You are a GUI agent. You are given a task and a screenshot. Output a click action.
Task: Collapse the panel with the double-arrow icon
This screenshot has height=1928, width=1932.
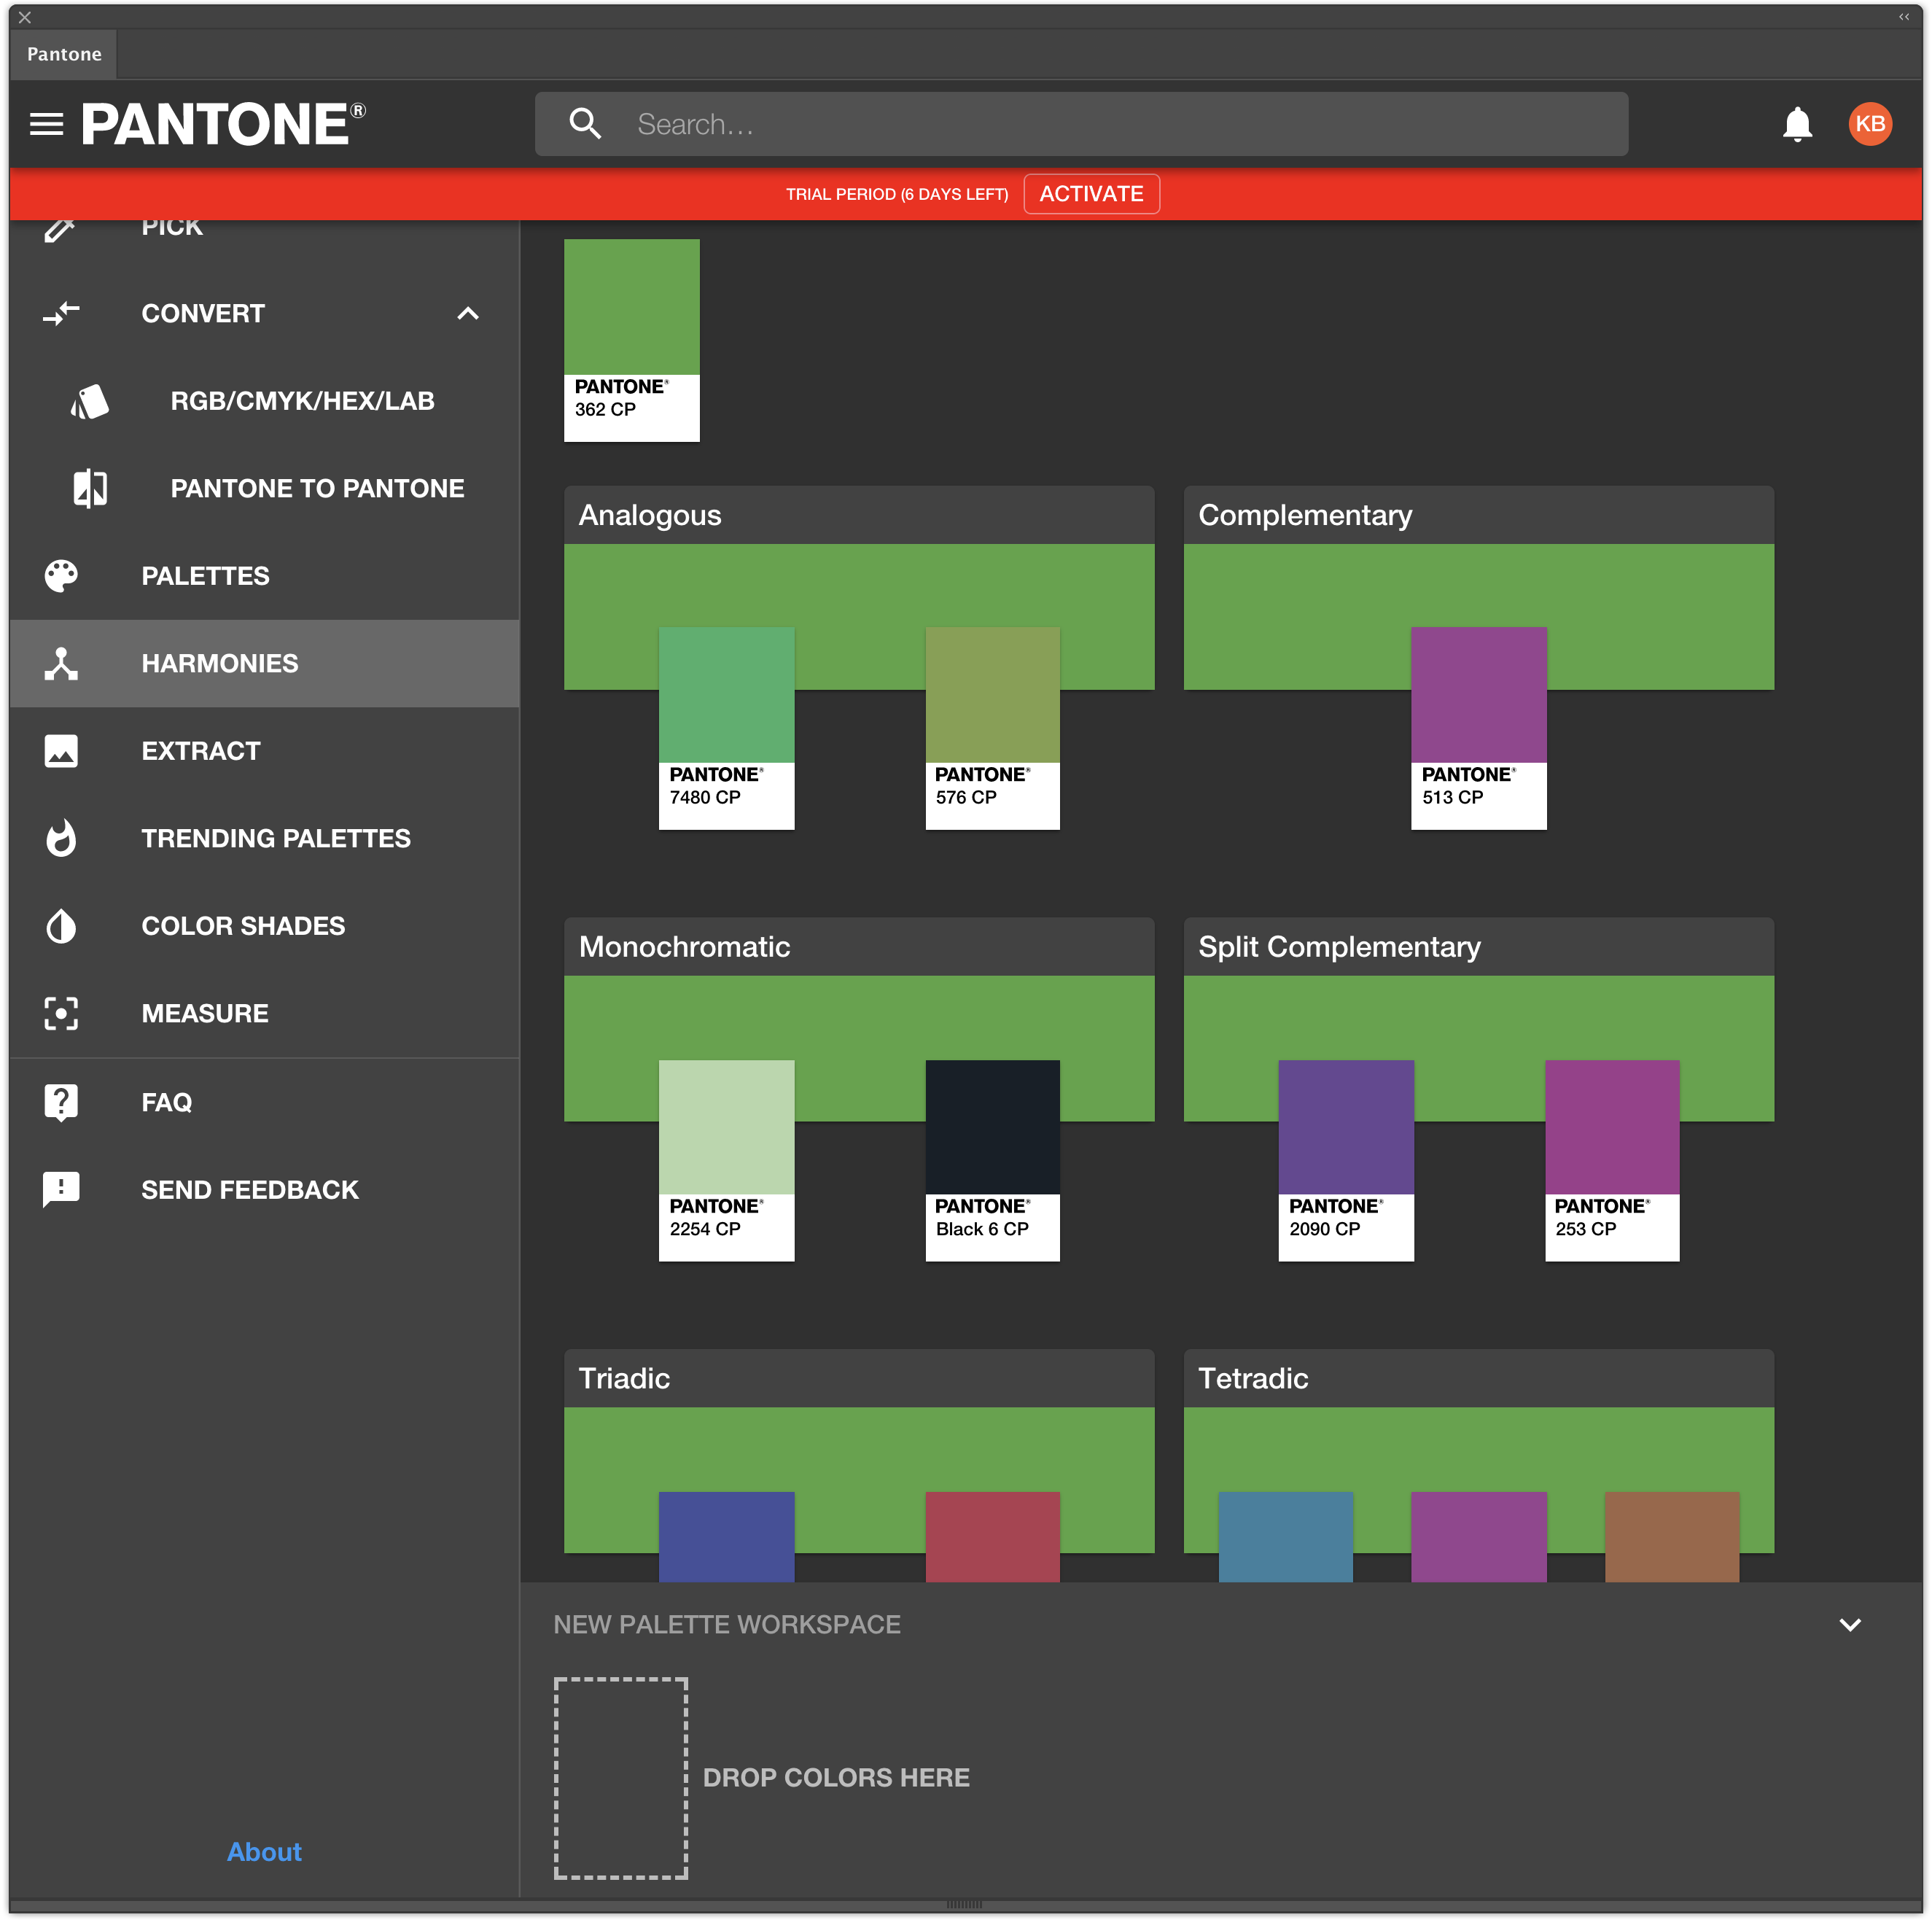tap(1904, 17)
